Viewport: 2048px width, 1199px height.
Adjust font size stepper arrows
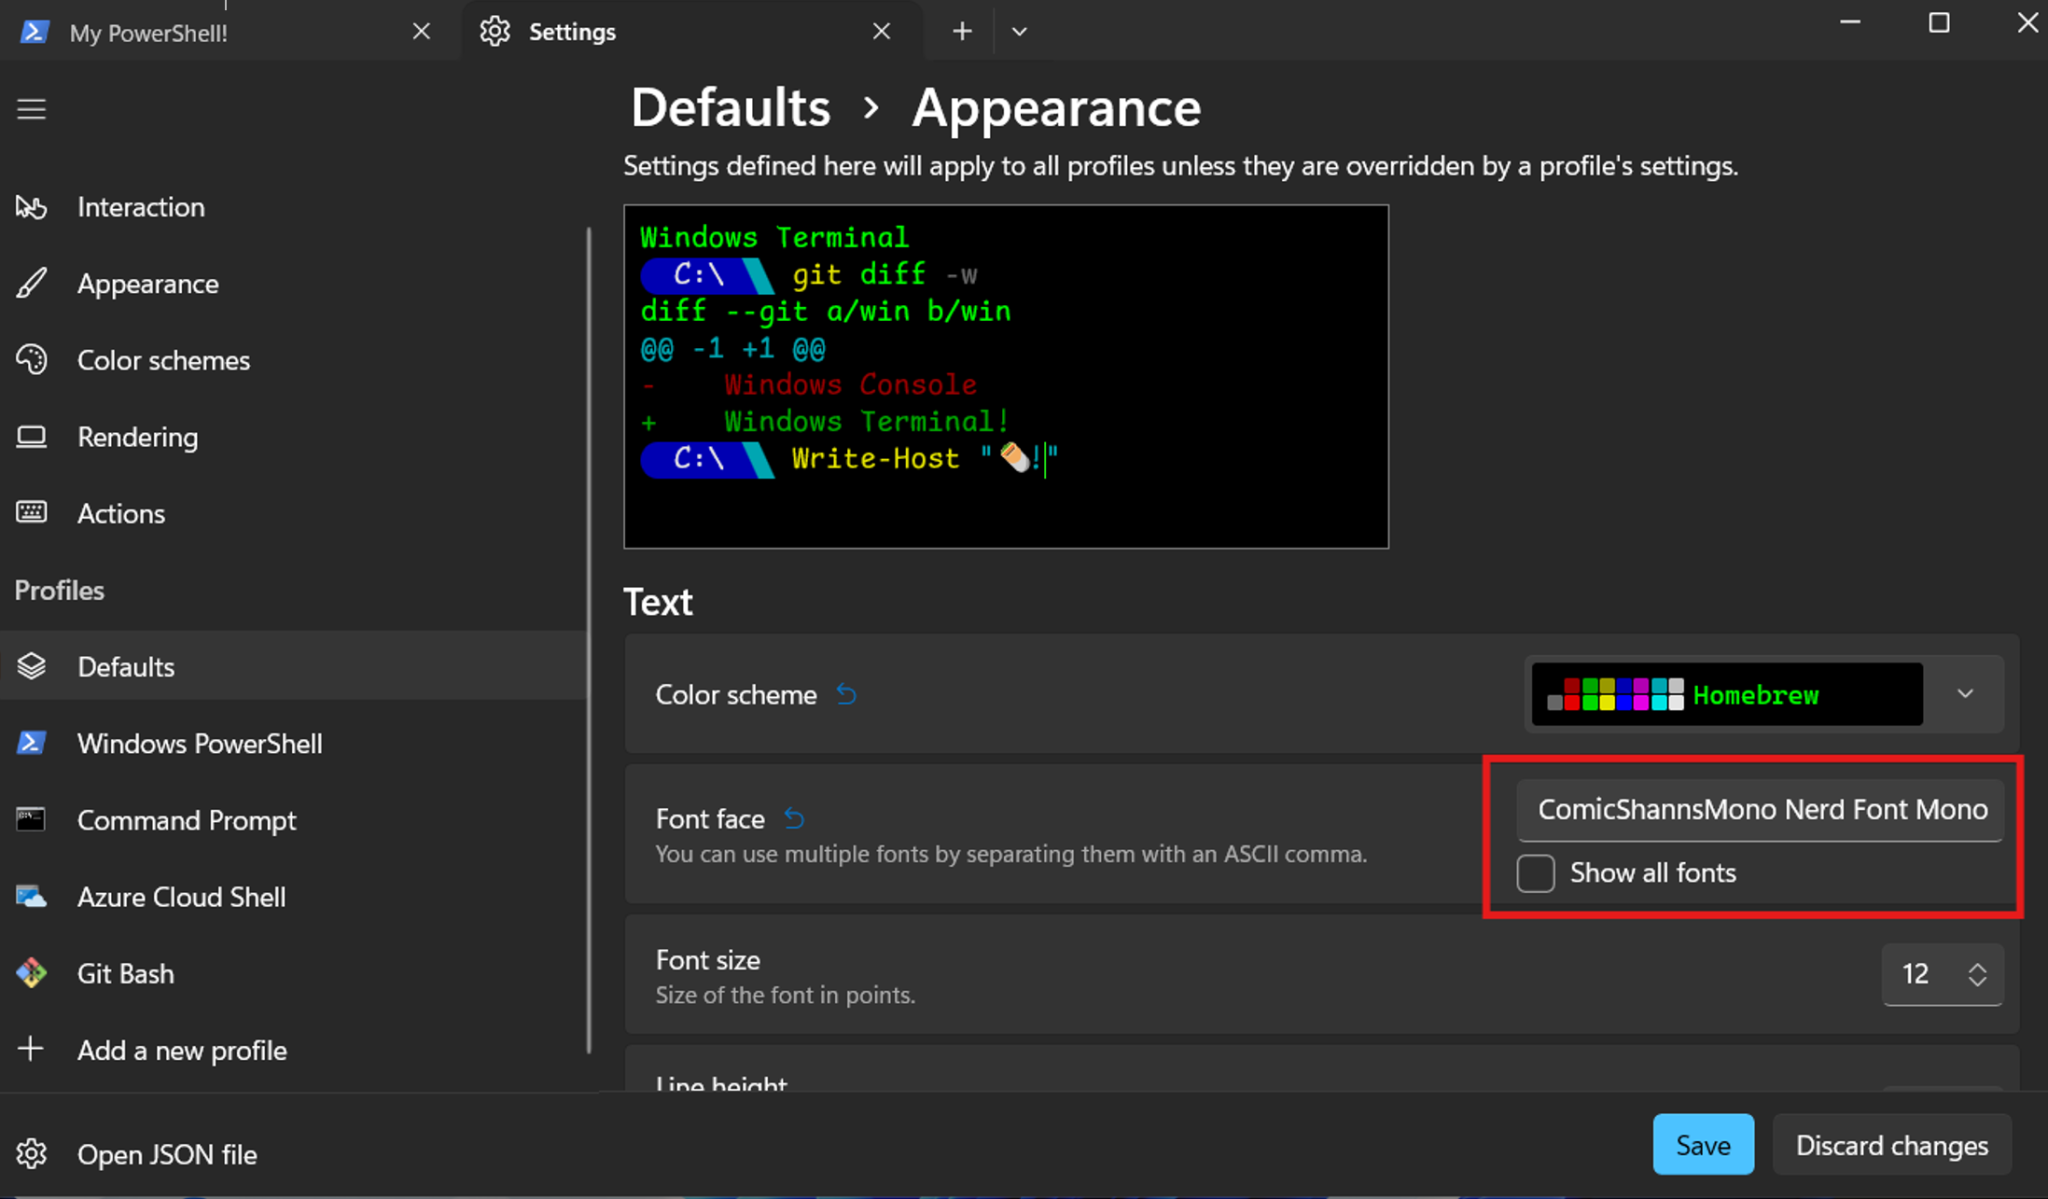tap(1977, 974)
